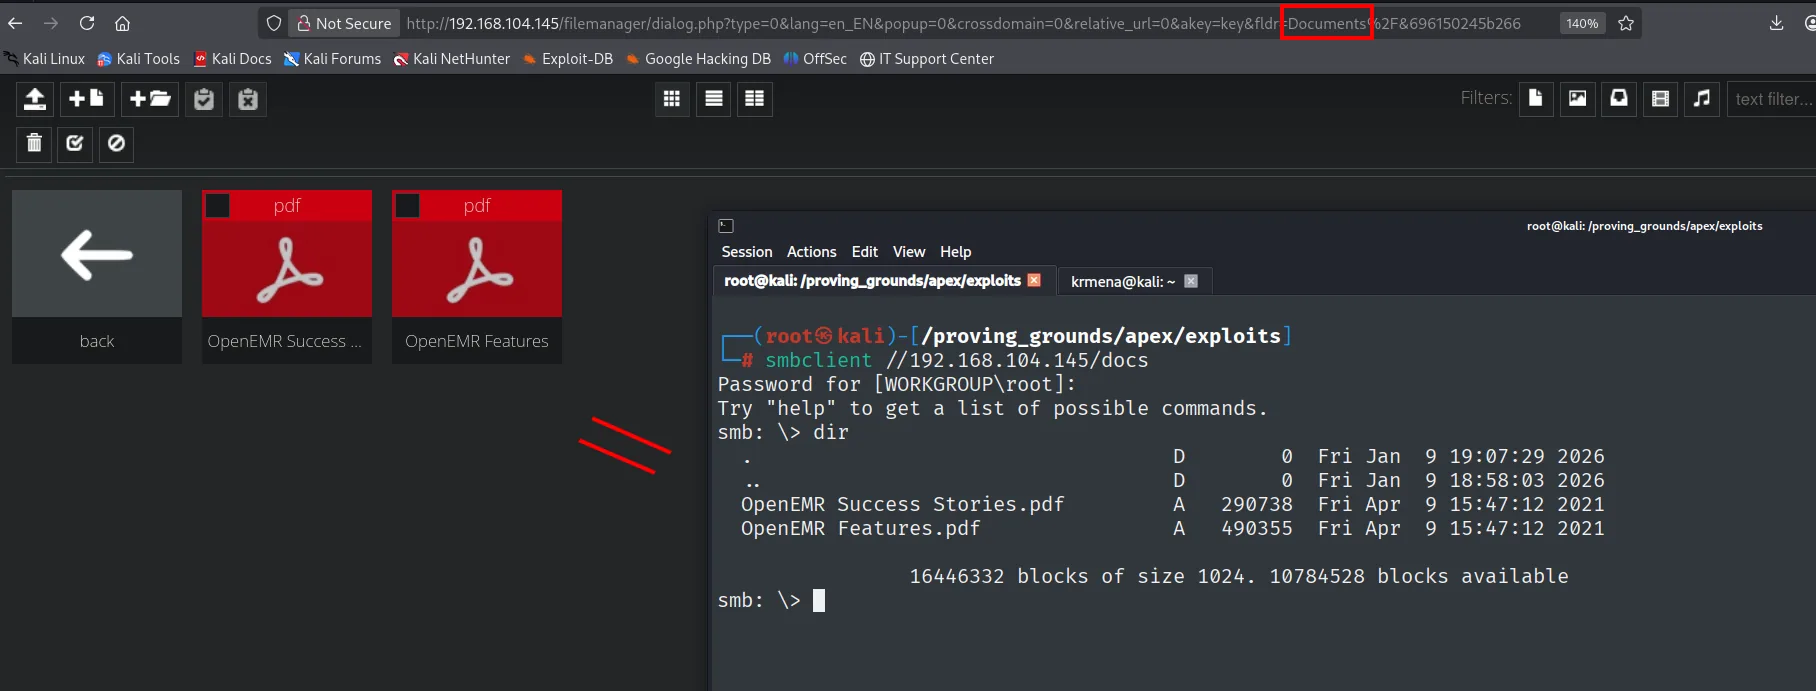Open the OffSec bookmark
Image resolution: width=1816 pixels, height=691 pixels.
(815, 59)
